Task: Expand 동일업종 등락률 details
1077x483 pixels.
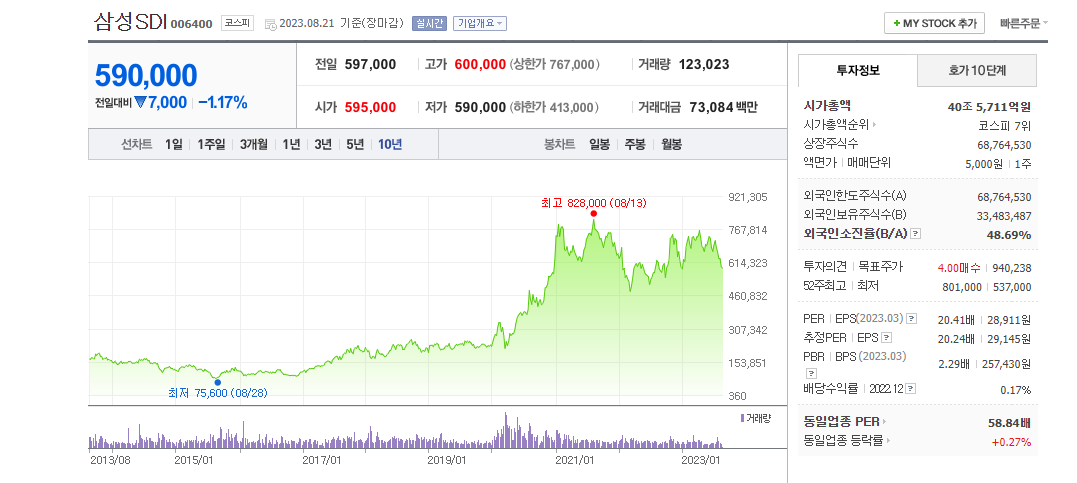Action: tap(888, 441)
